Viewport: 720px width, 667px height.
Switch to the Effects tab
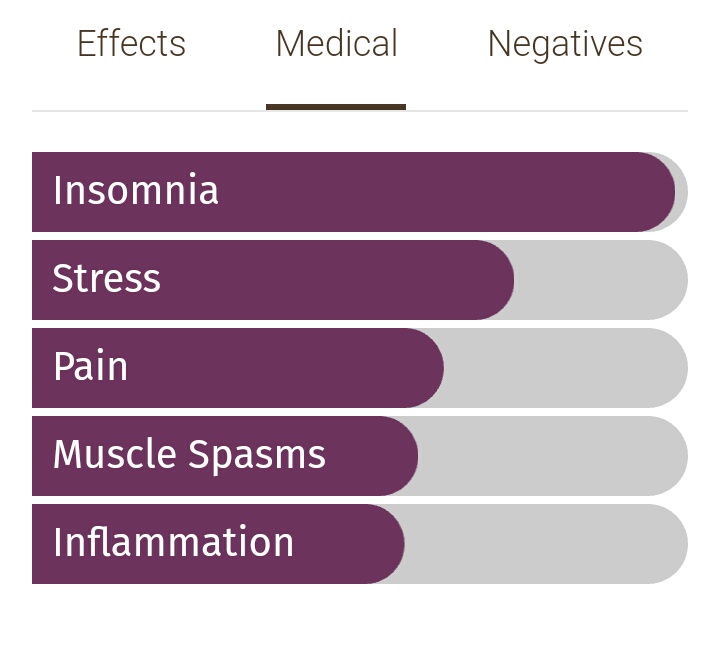click(131, 44)
